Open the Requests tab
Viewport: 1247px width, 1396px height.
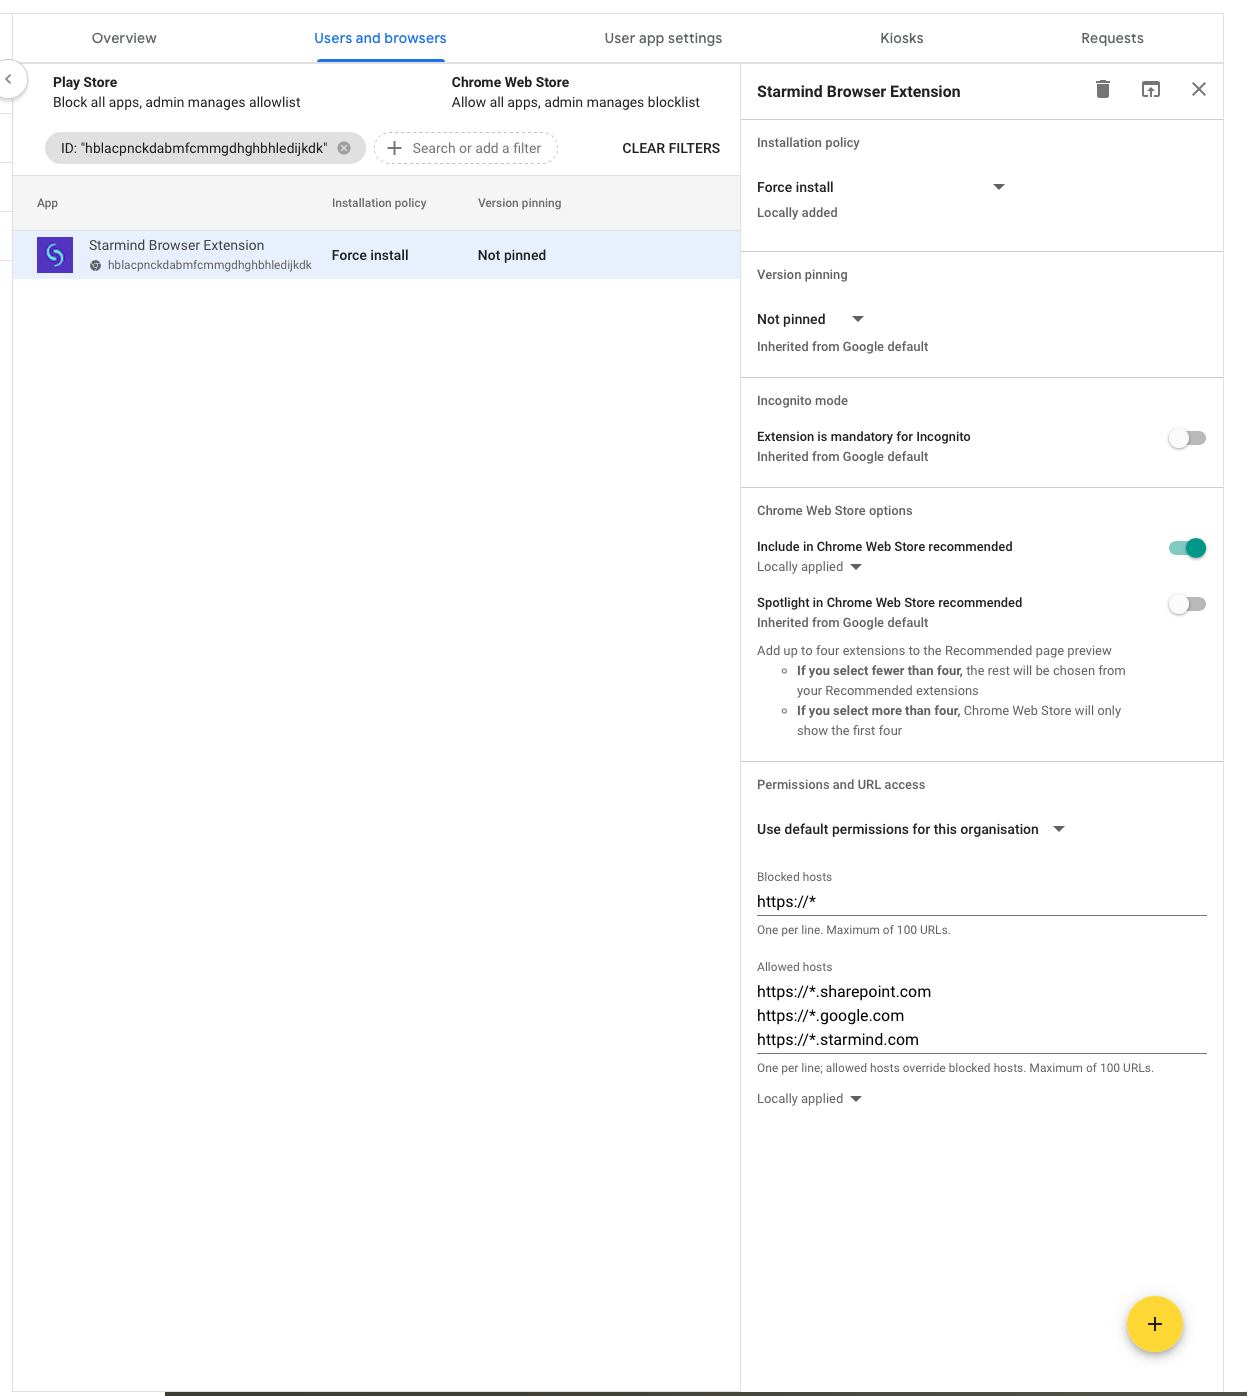point(1112,38)
